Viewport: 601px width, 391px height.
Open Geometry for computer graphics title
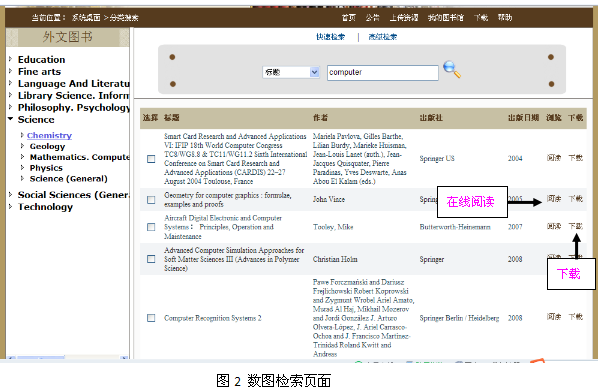(x=228, y=200)
